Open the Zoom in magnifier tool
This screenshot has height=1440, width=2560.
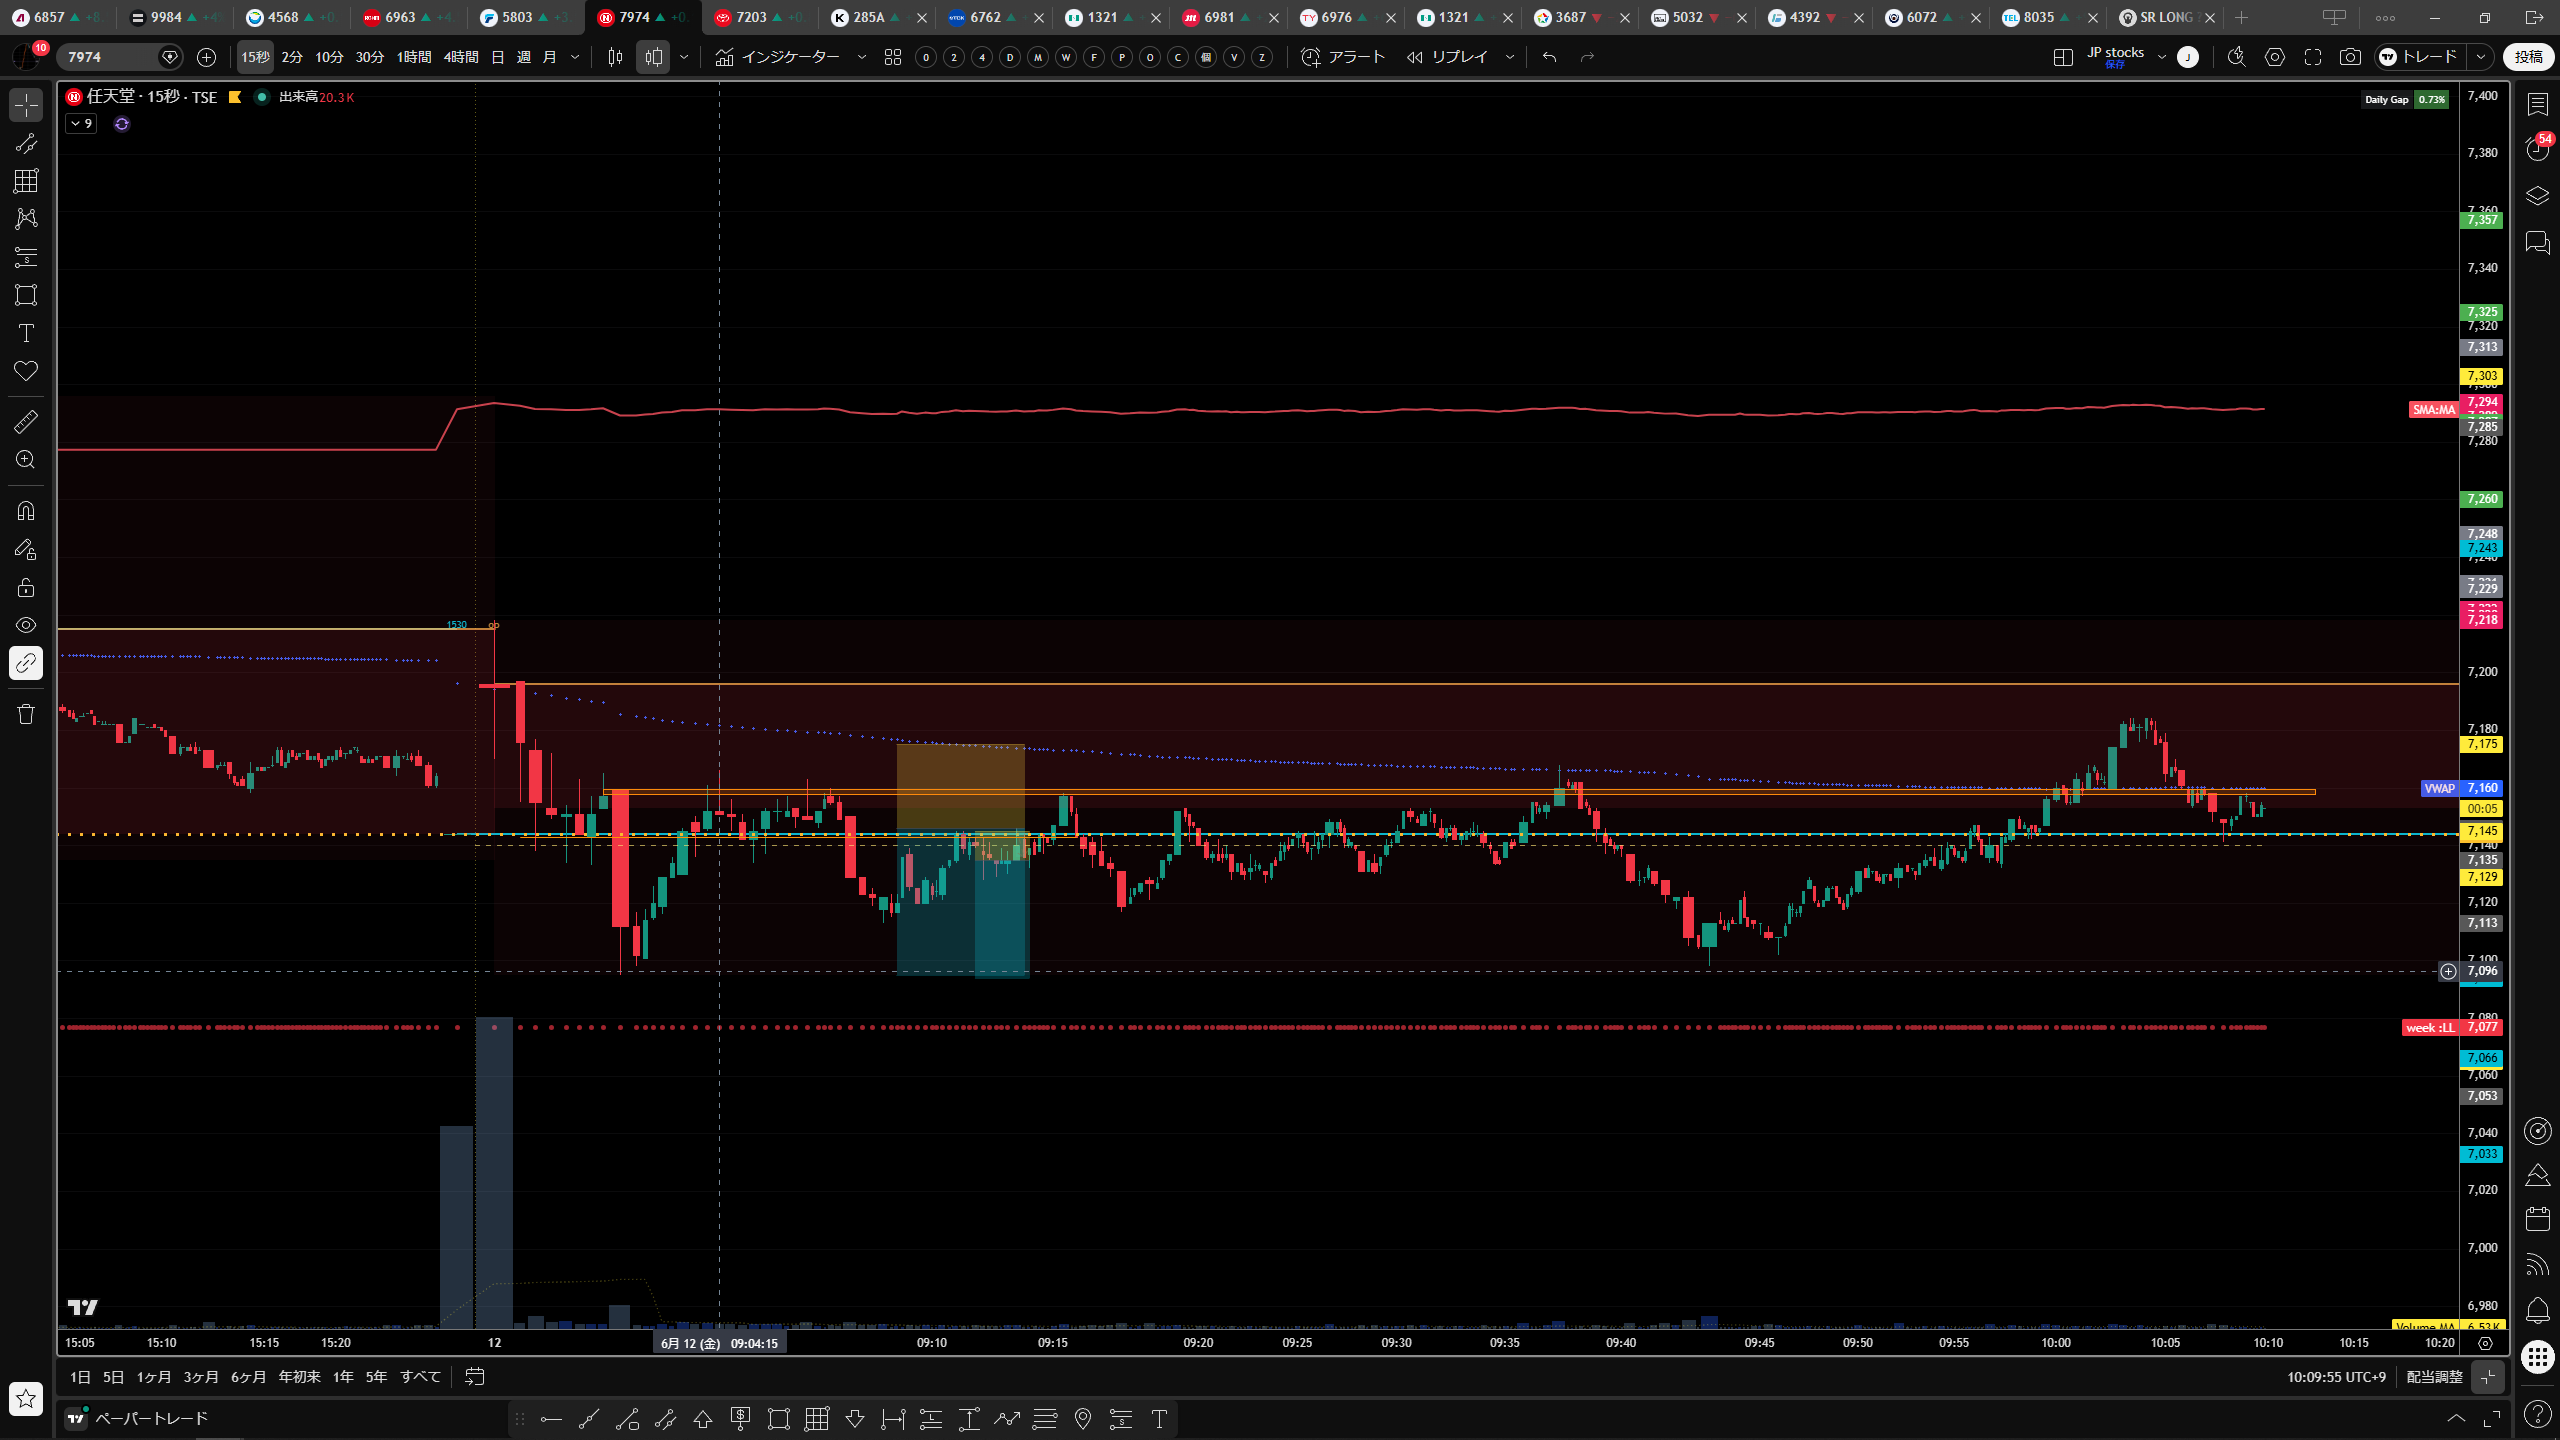point(26,460)
